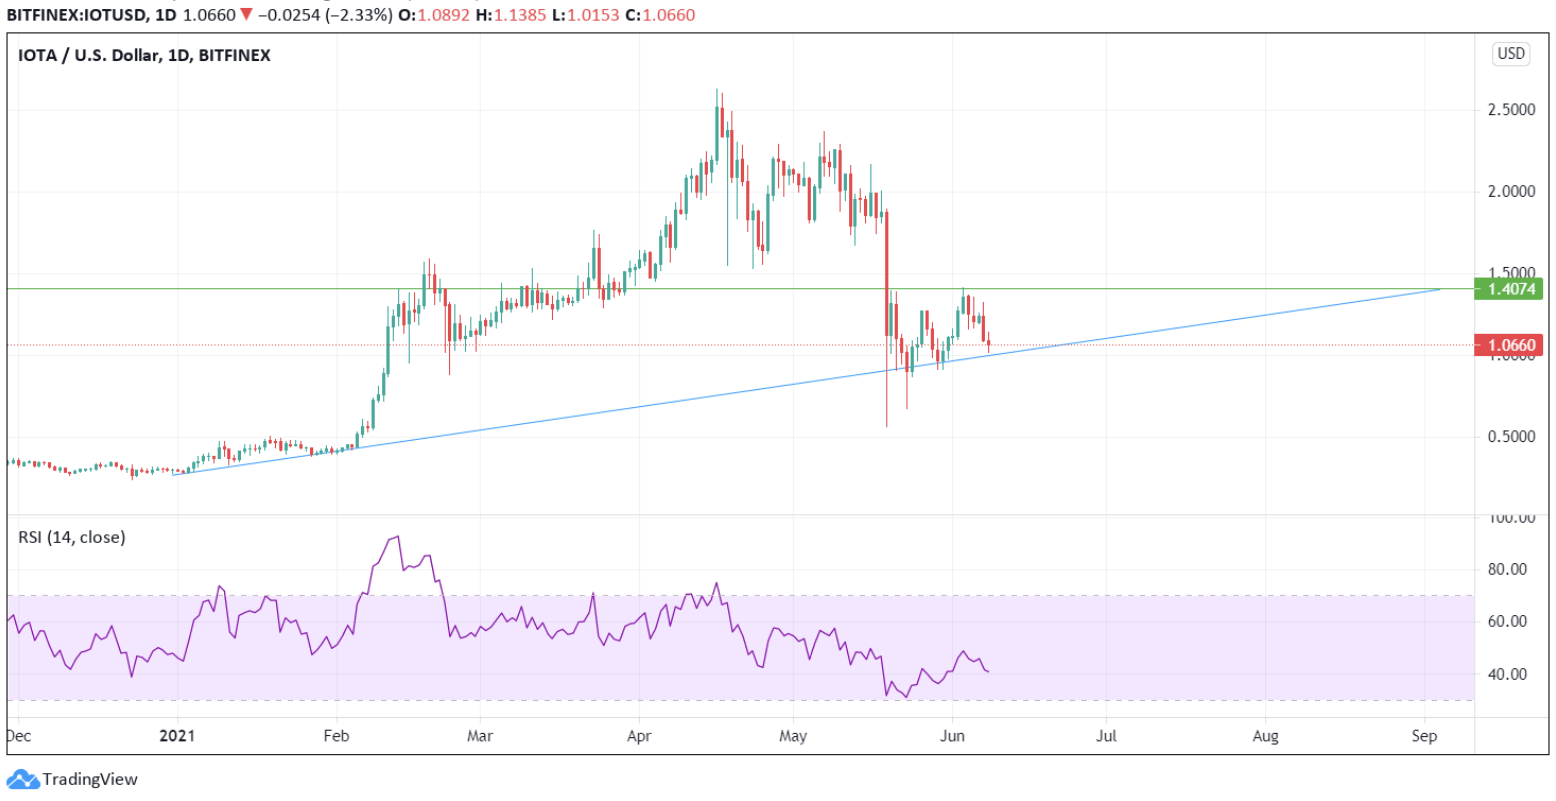Click the 0.5000 price axis label

coord(1512,437)
